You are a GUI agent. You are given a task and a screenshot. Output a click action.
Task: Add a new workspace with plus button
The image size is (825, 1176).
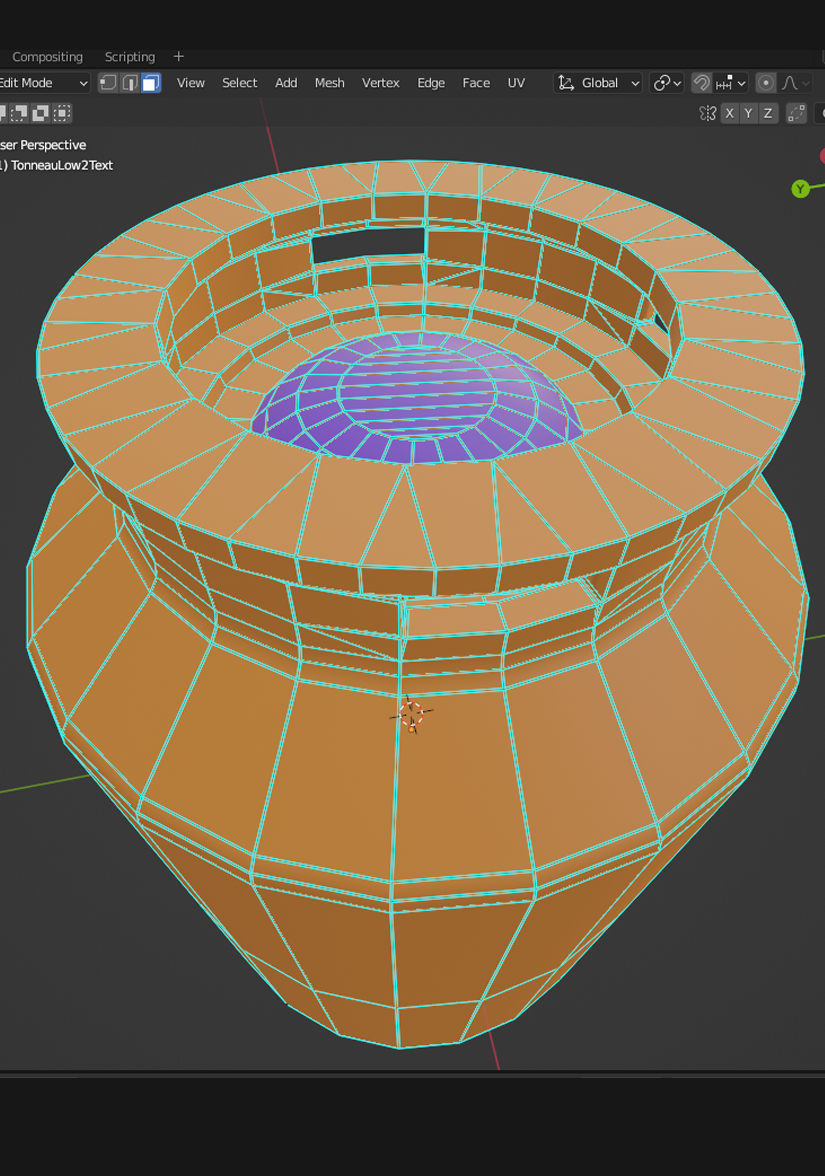pyautogui.click(x=179, y=57)
